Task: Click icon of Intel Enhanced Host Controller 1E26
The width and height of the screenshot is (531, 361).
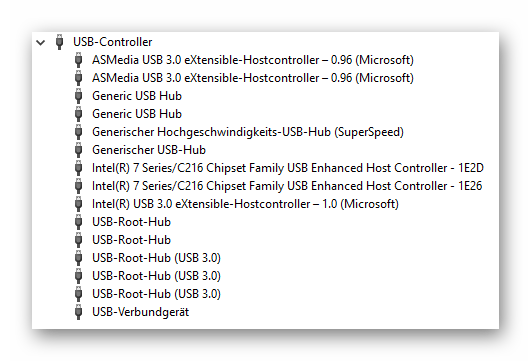Action: pyautogui.click(x=79, y=186)
